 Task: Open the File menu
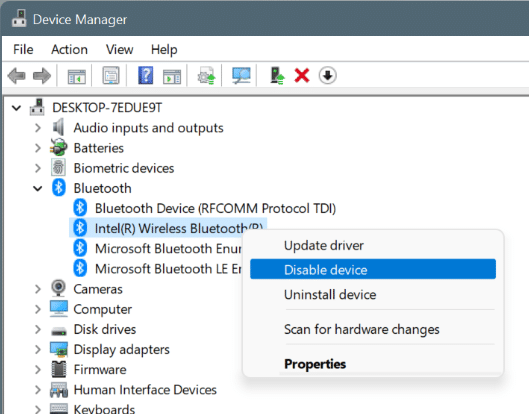pyautogui.click(x=23, y=50)
